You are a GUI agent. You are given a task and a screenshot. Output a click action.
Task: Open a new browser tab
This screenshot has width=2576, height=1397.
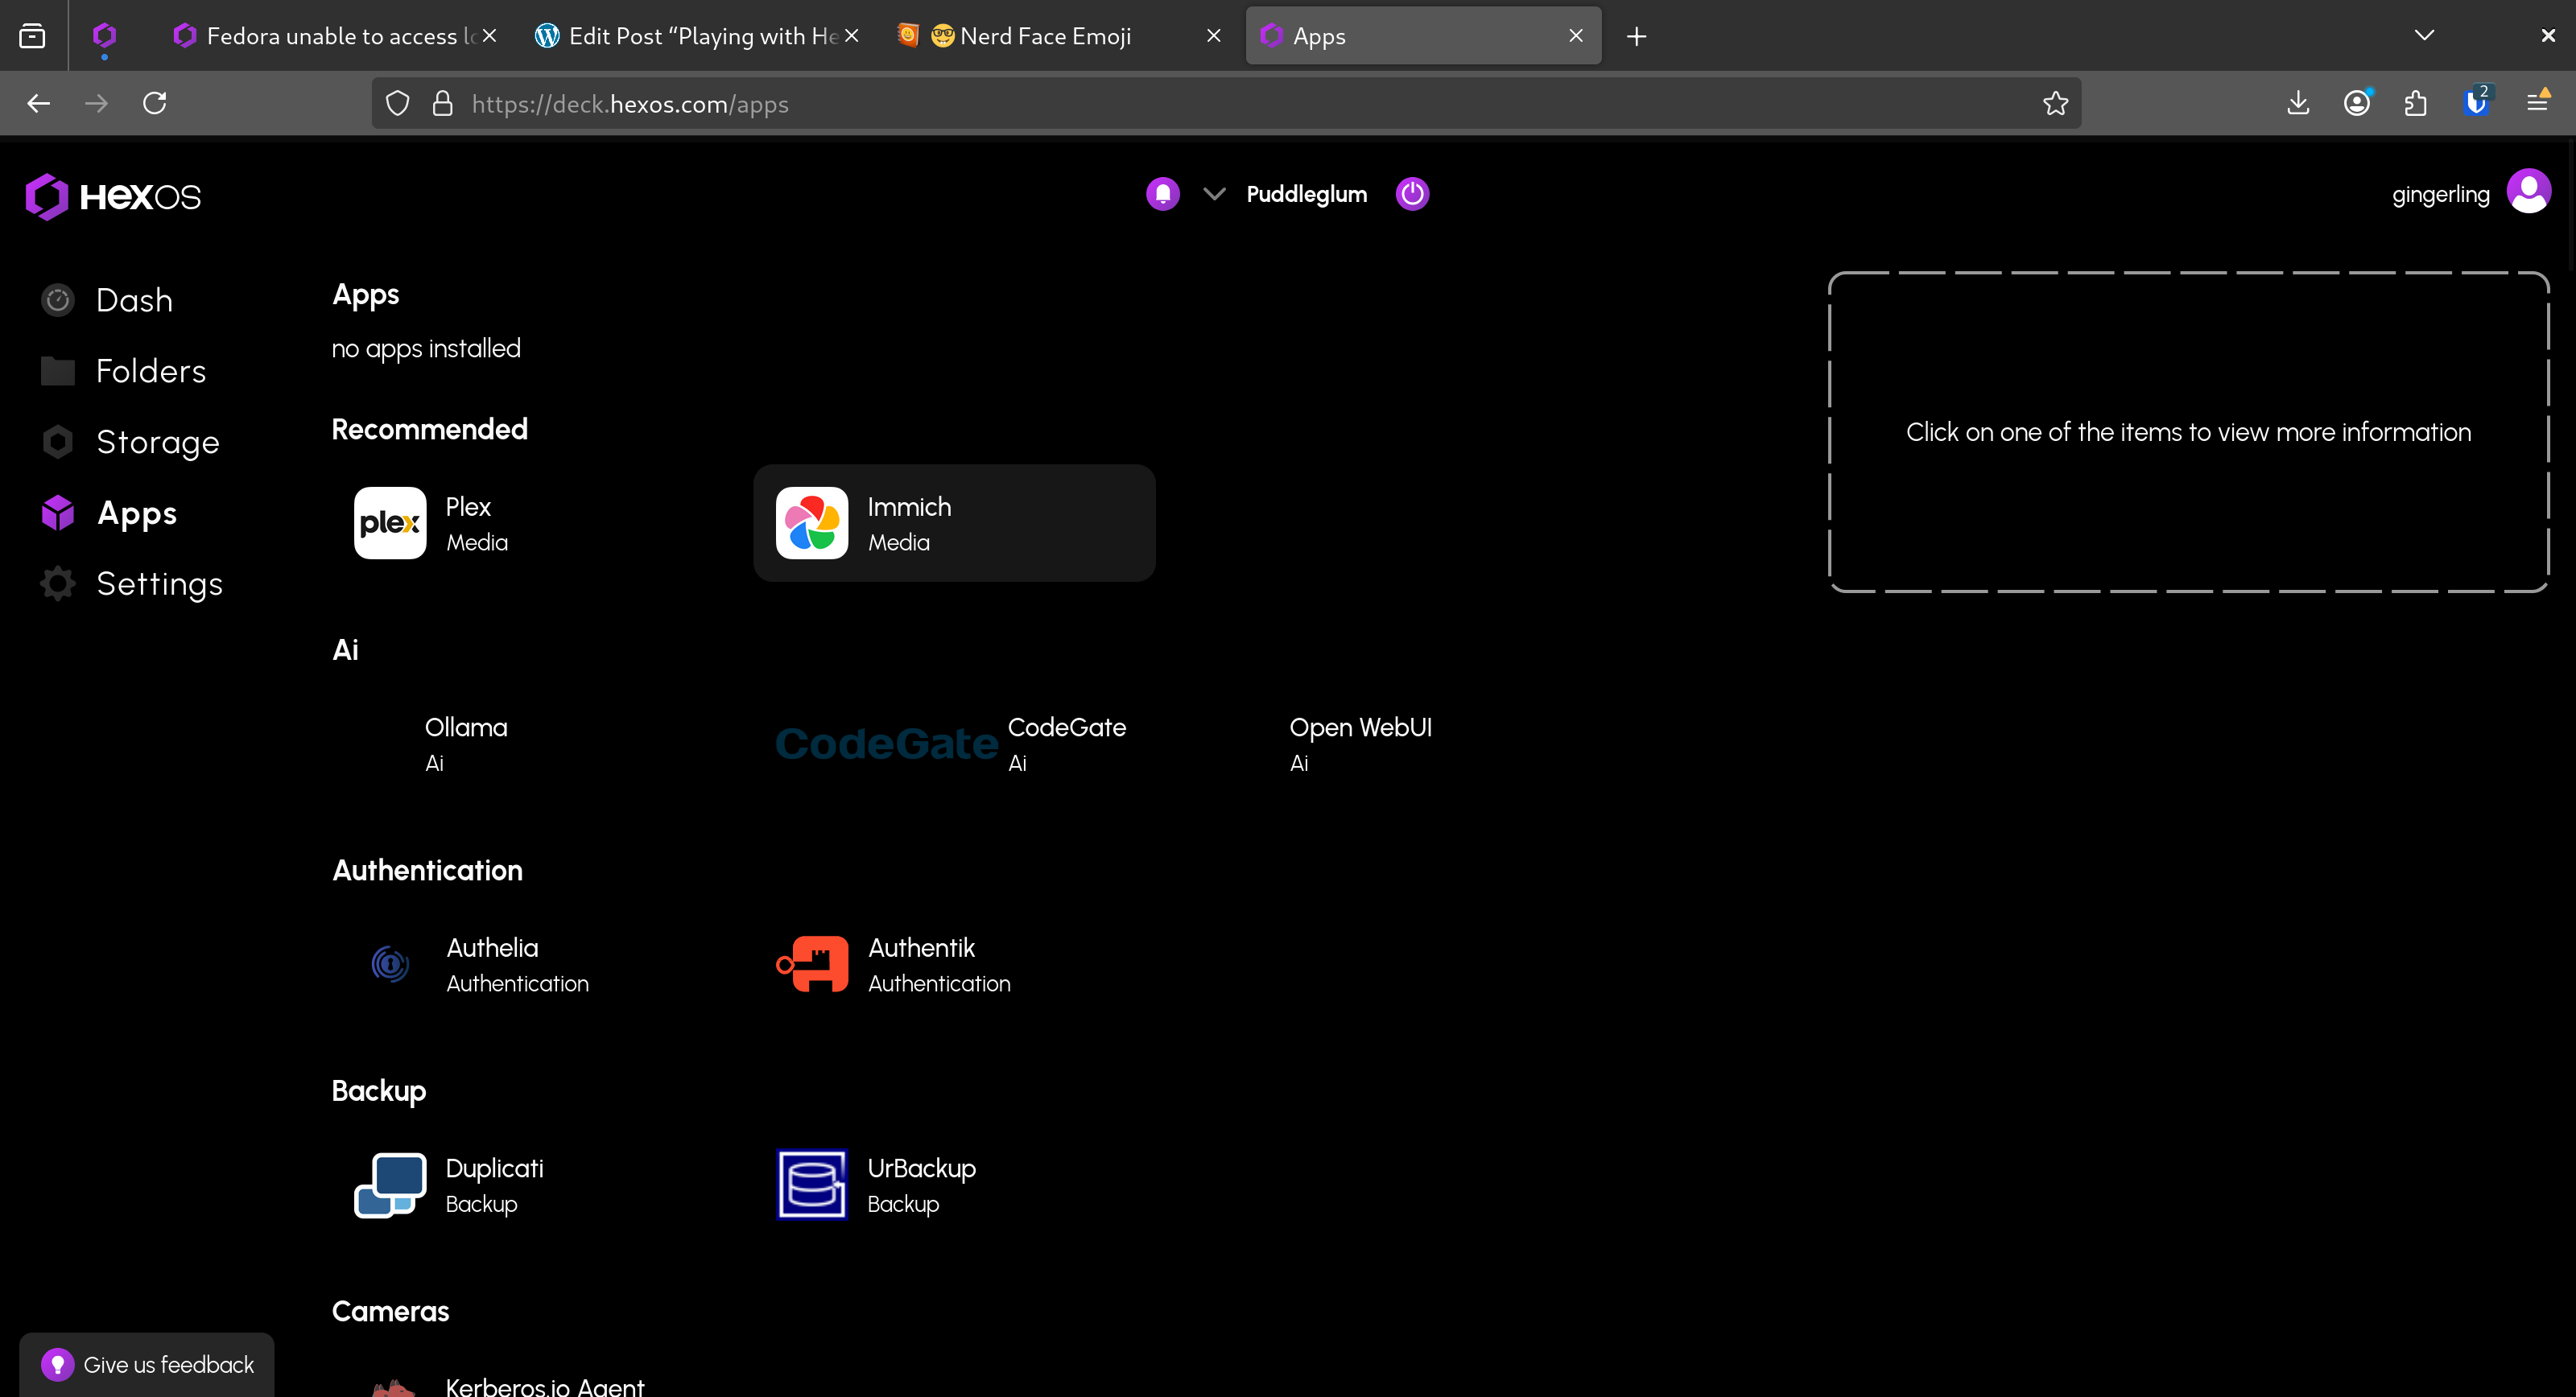[1636, 36]
